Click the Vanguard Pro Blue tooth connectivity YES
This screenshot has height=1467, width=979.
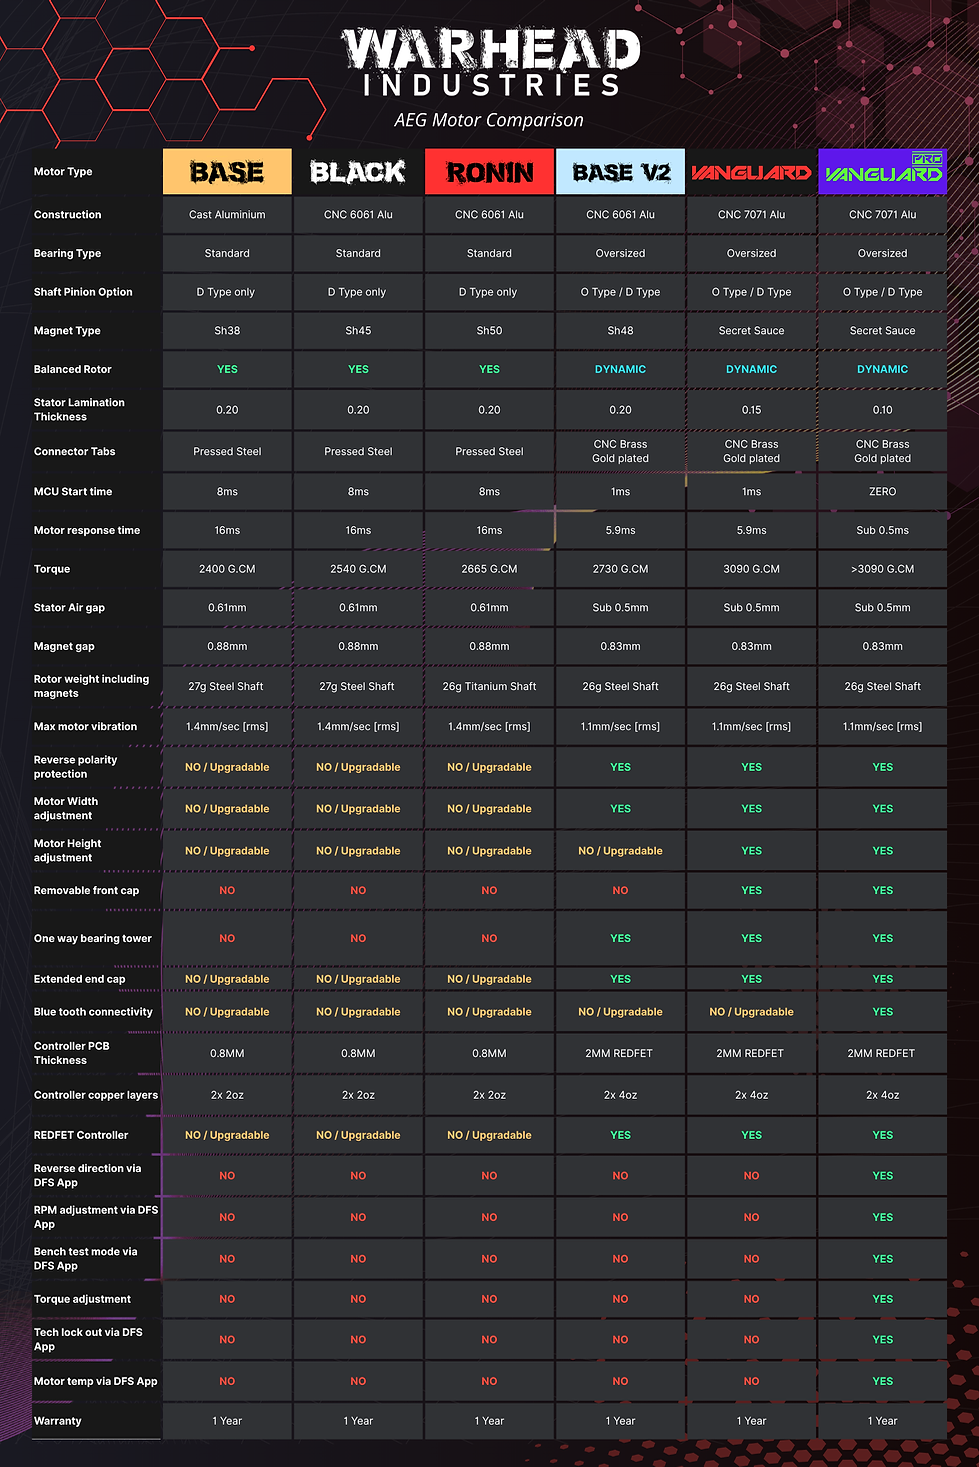click(882, 1012)
